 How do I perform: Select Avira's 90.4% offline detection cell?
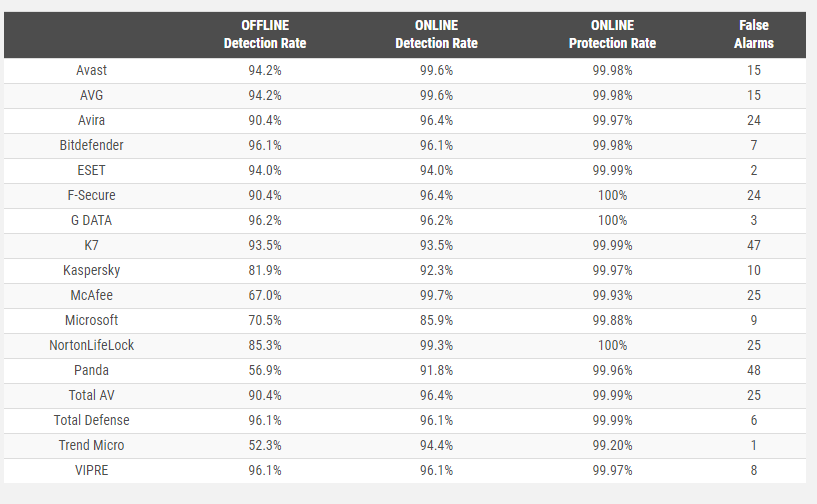(265, 121)
